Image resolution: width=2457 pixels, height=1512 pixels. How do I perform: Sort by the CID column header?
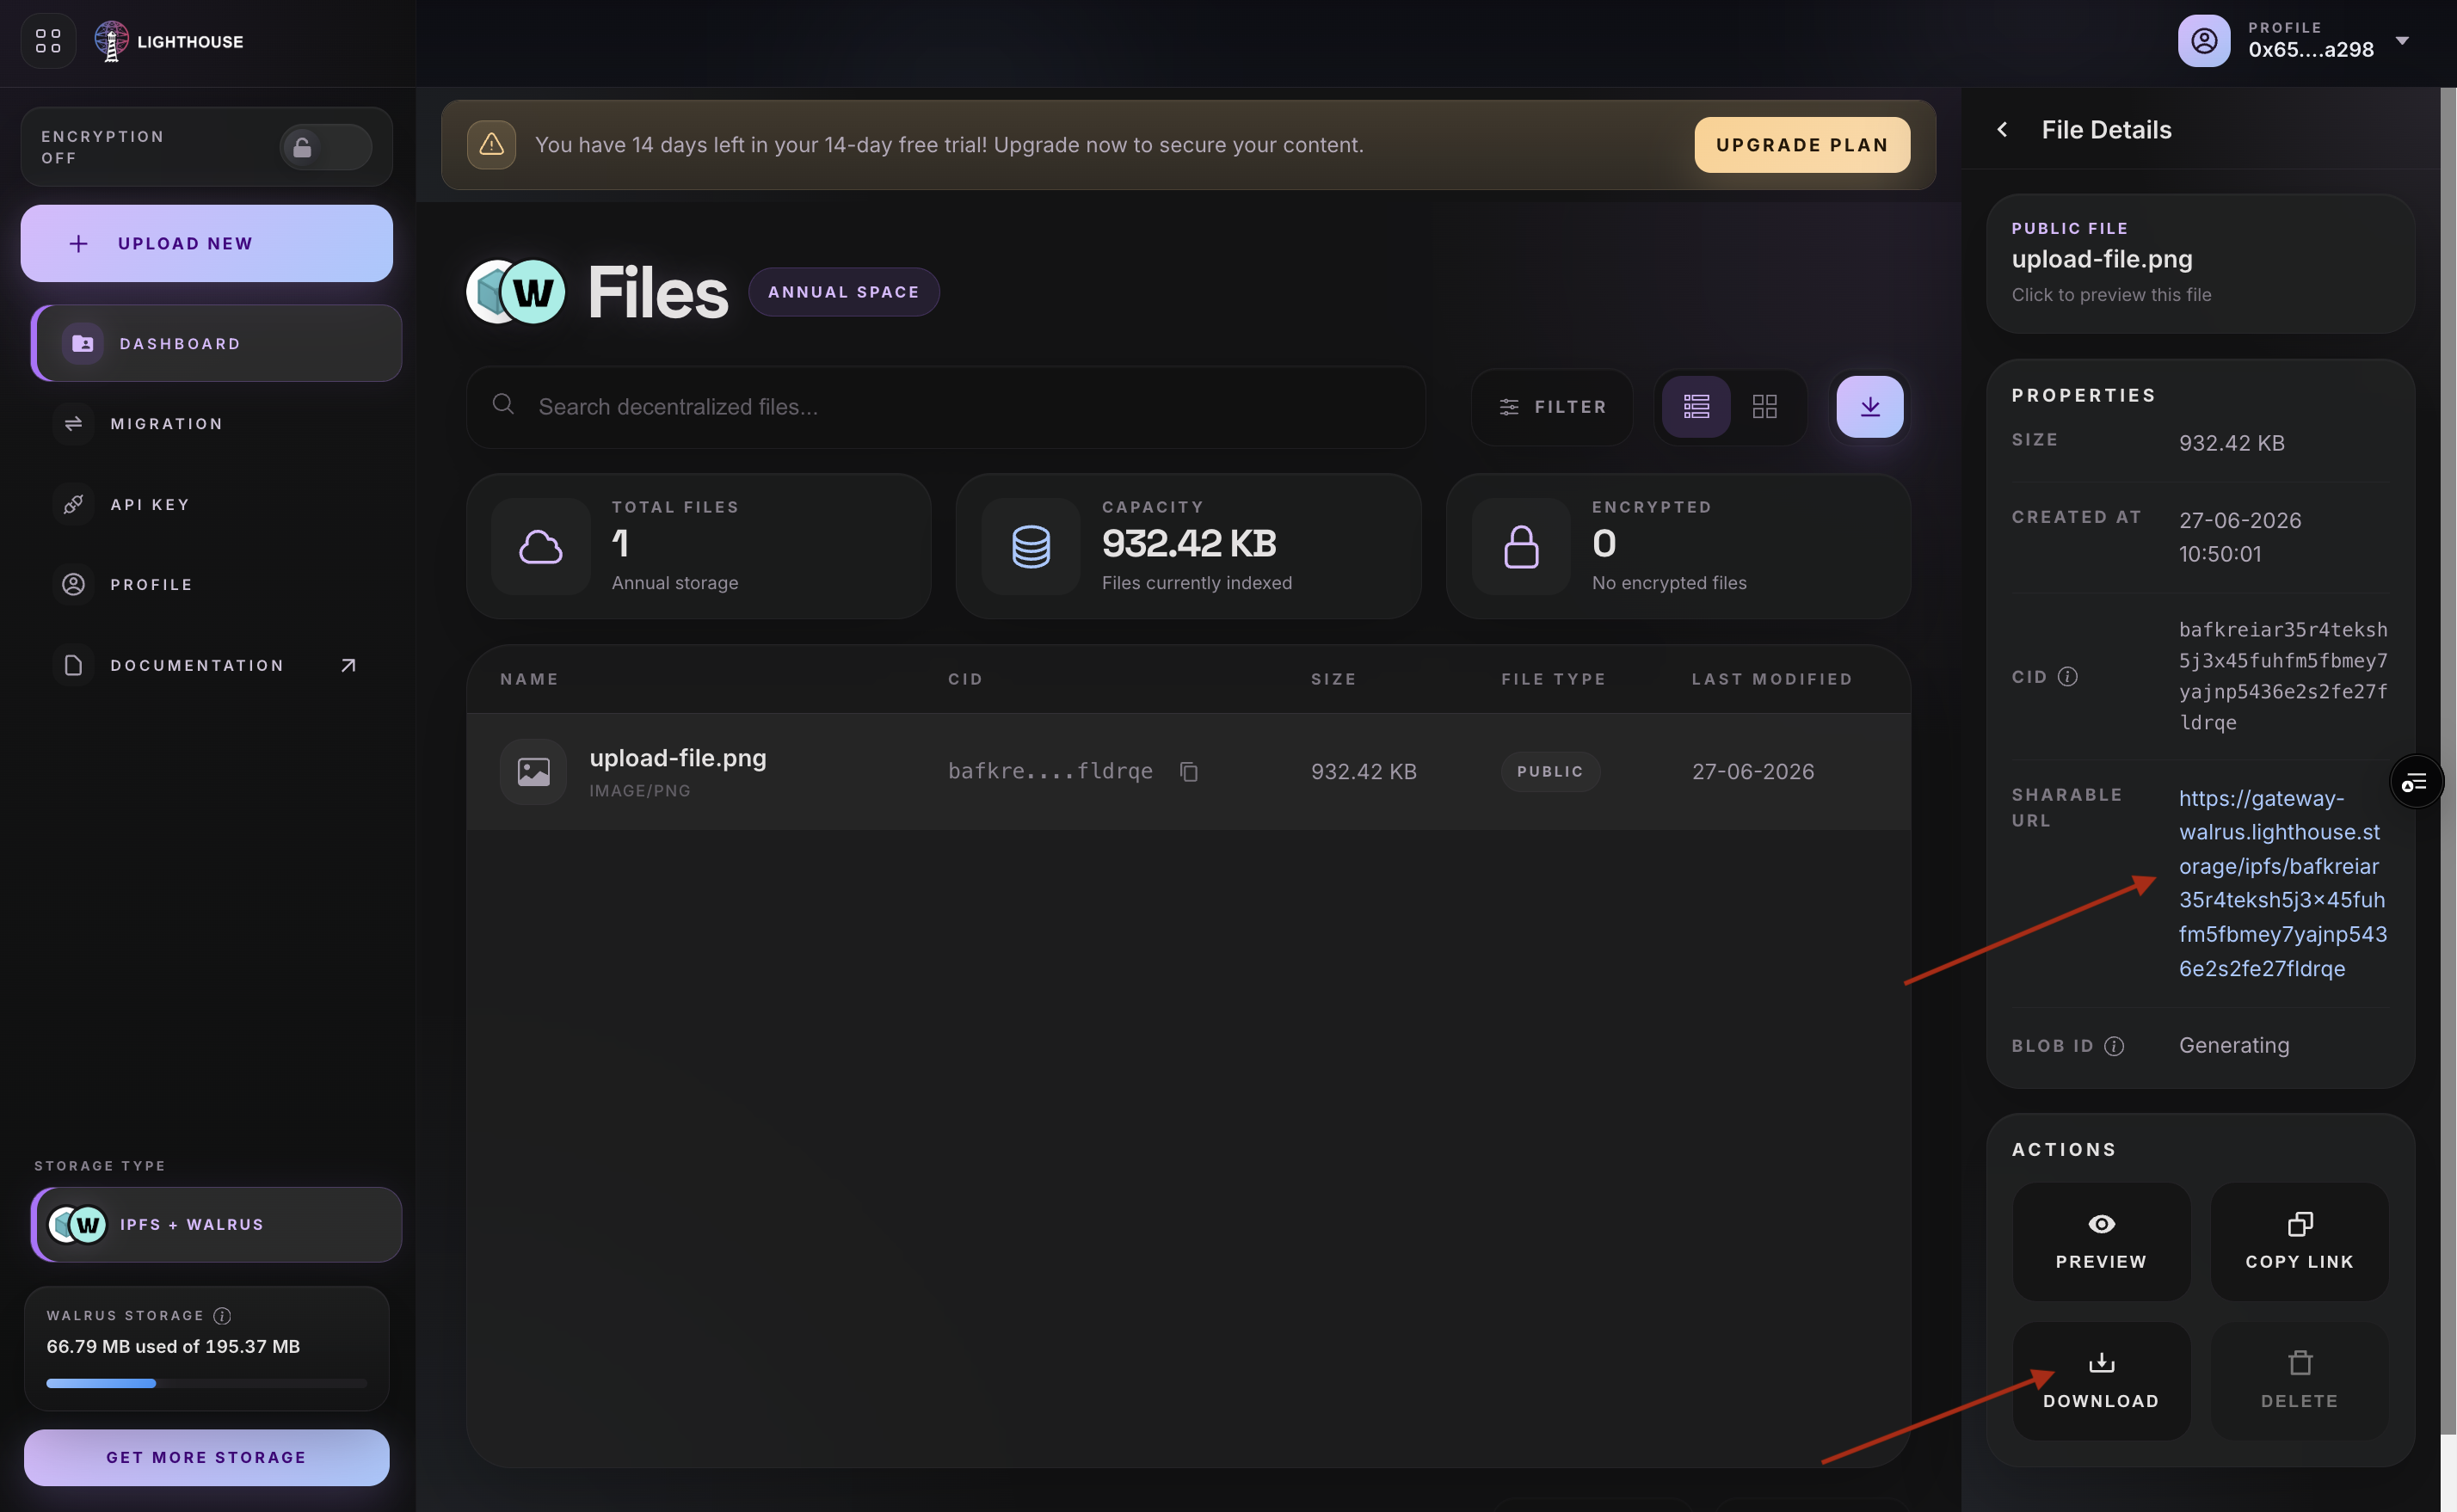[x=965, y=679]
